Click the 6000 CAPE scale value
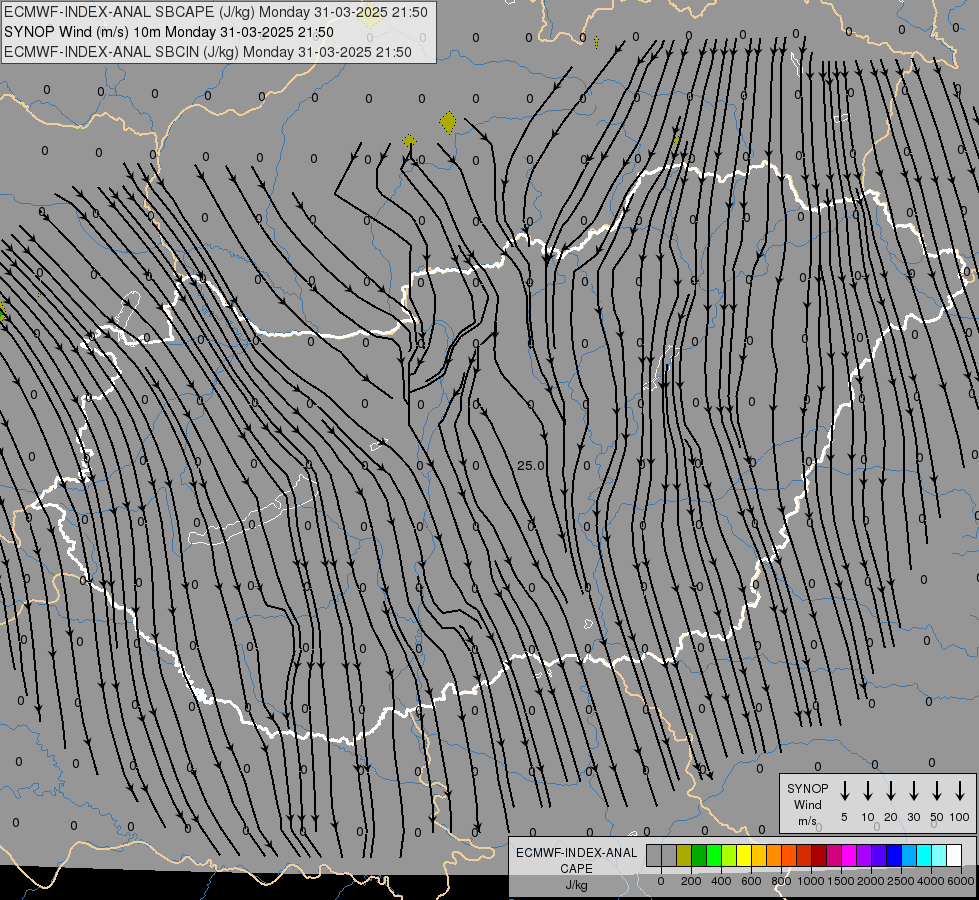Screen dimensions: 979x900 click(x=961, y=881)
